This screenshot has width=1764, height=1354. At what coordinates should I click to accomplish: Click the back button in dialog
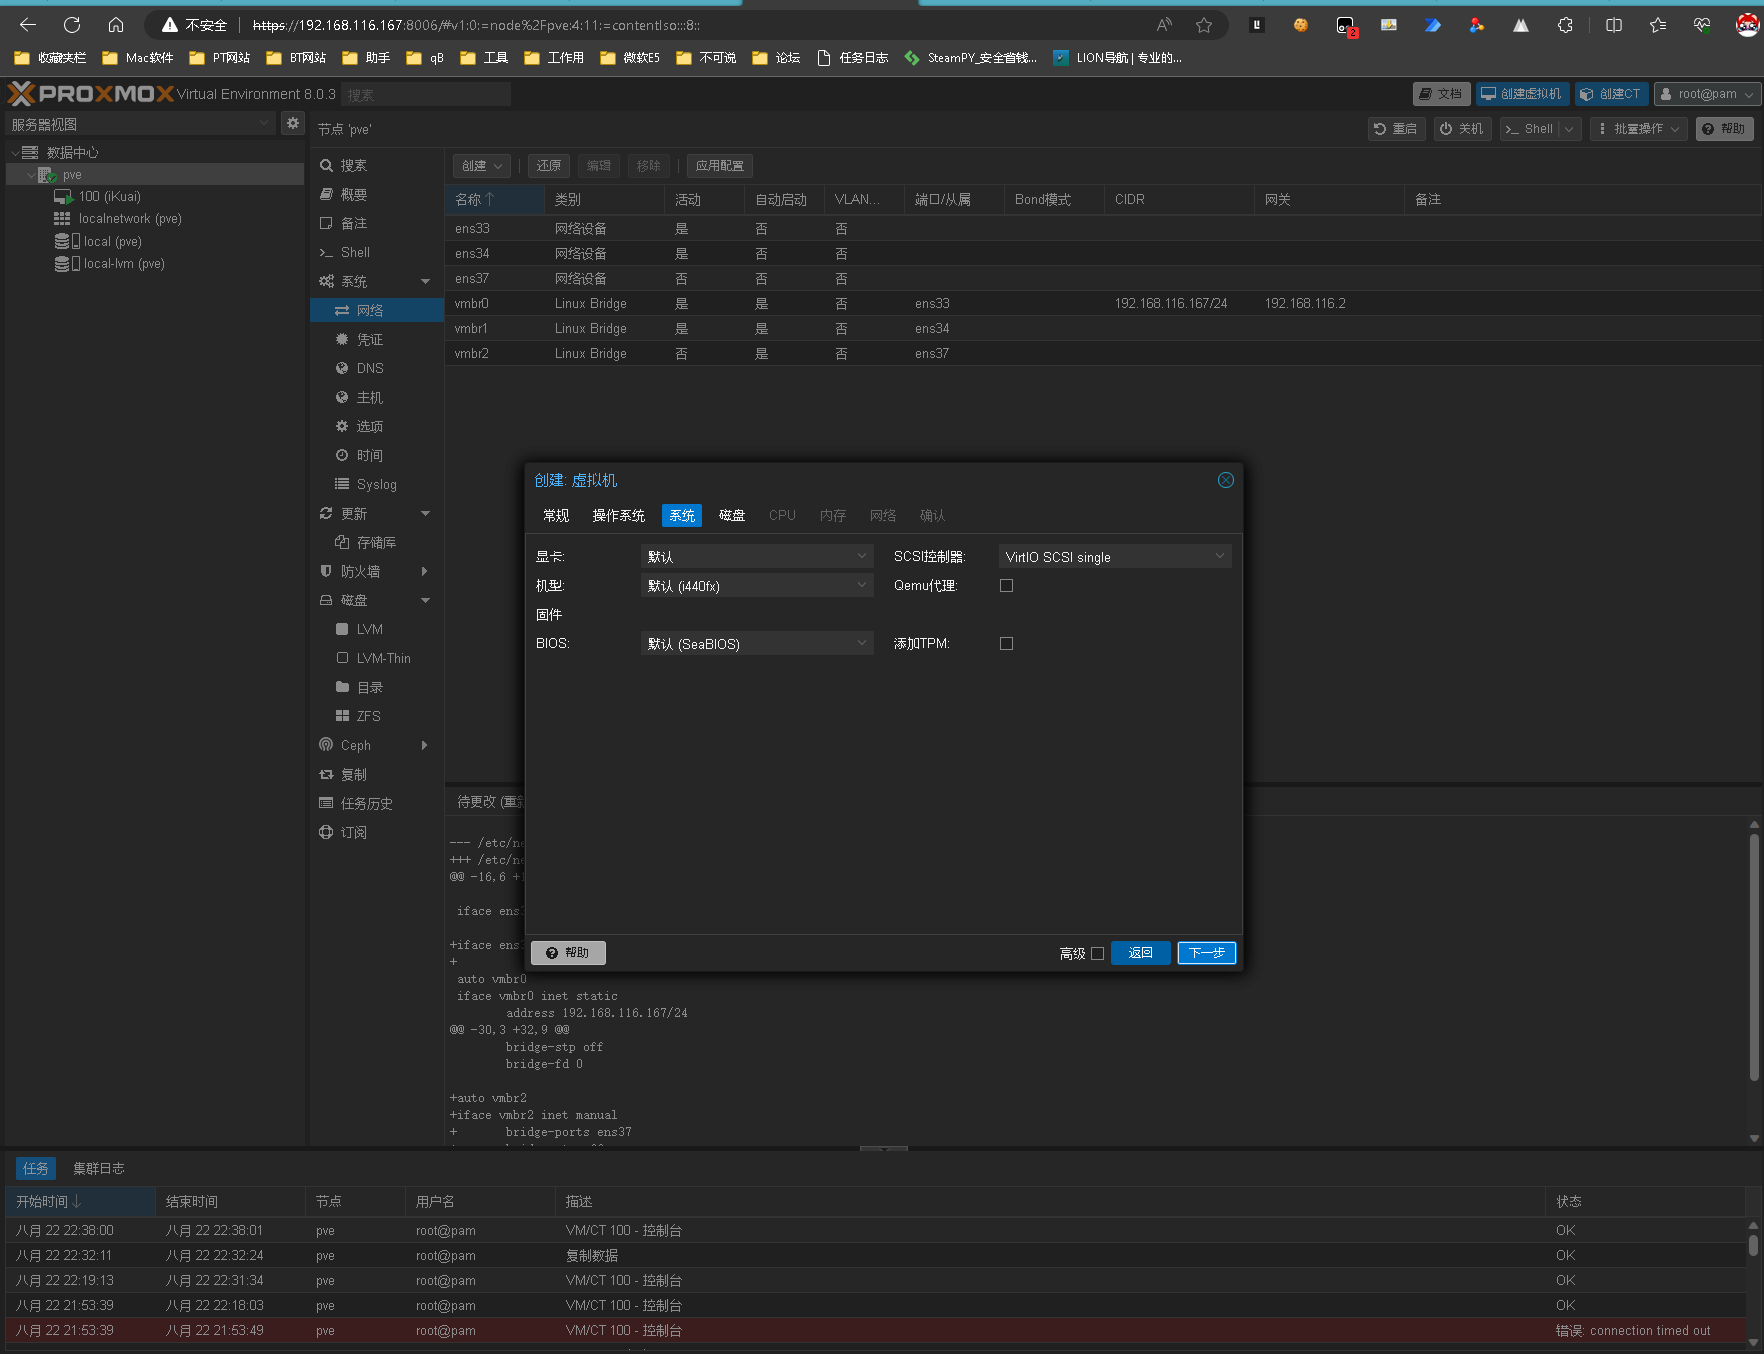(1140, 953)
